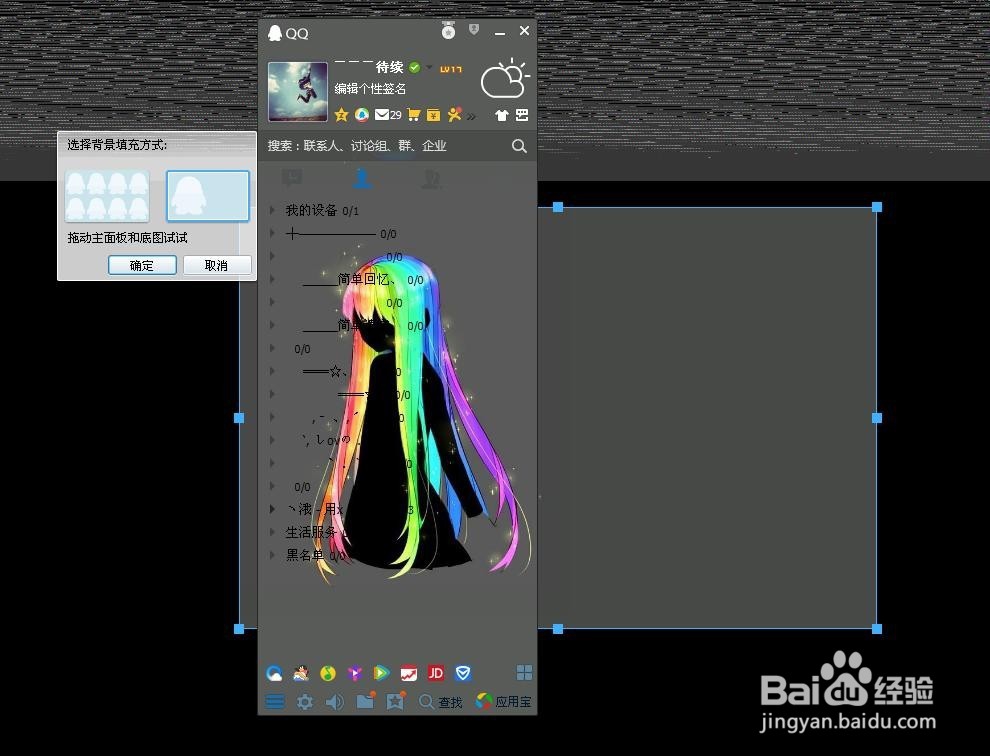The height and width of the screenshot is (756, 990).
Task: Open the online status dropdown arrow
Action: (x=429, y=68)
